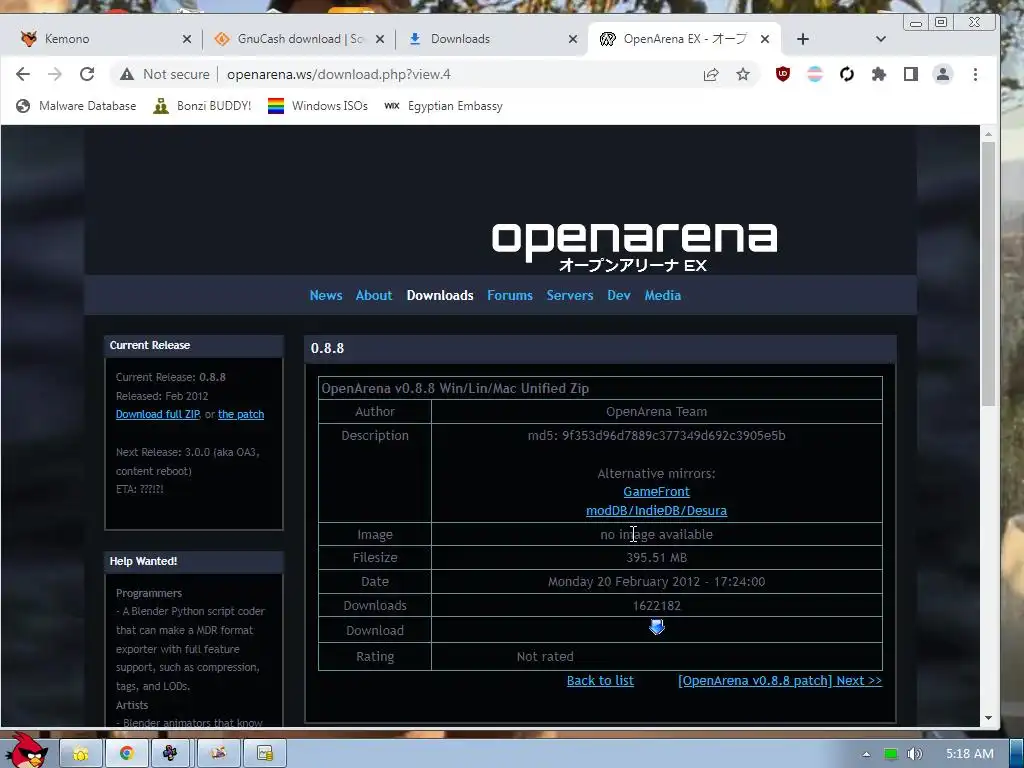Open Windows ISOs bookmark
The height and width of the screenshot is (768, 1024).
(317, 106)
